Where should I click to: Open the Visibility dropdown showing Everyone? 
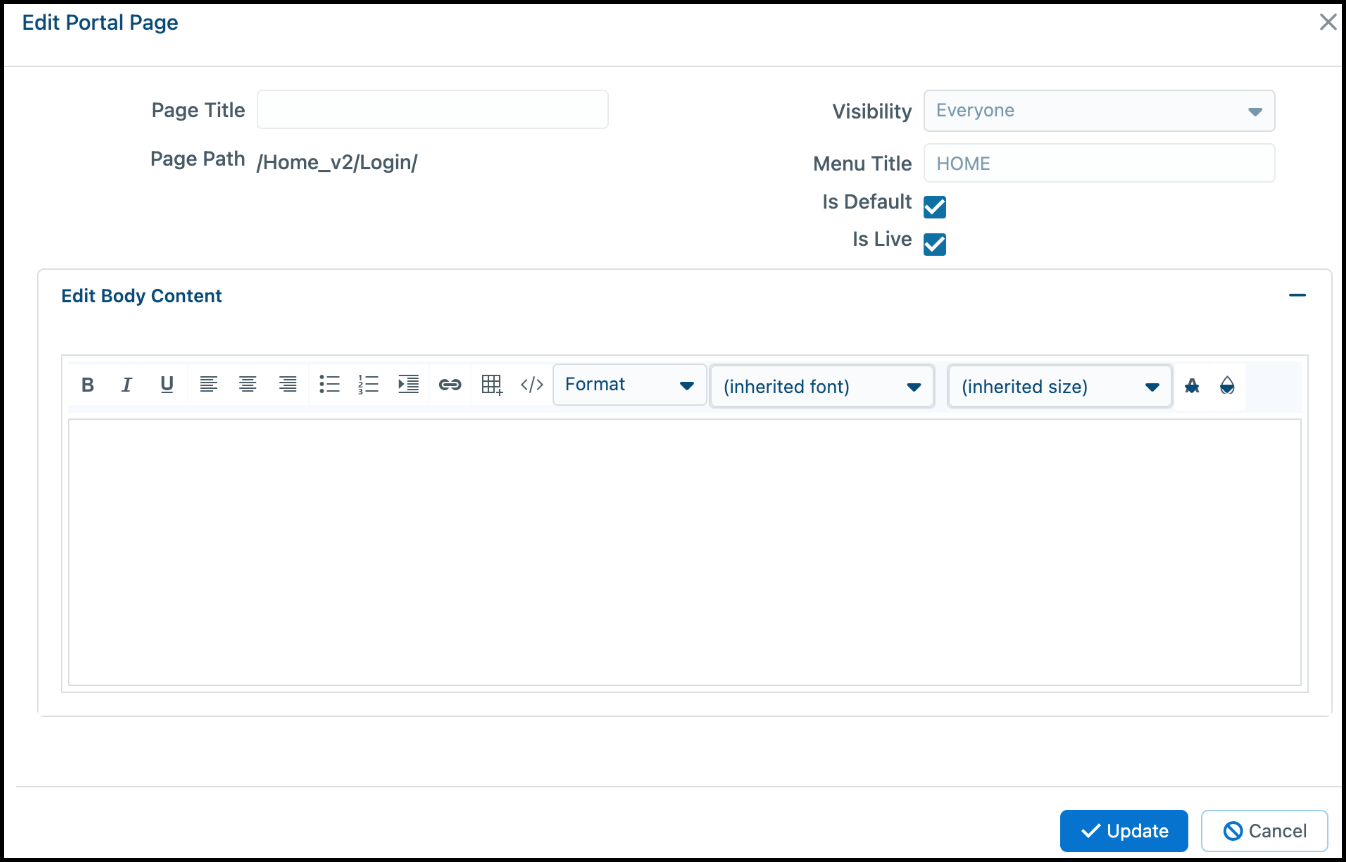click(x=1098, y=110)
